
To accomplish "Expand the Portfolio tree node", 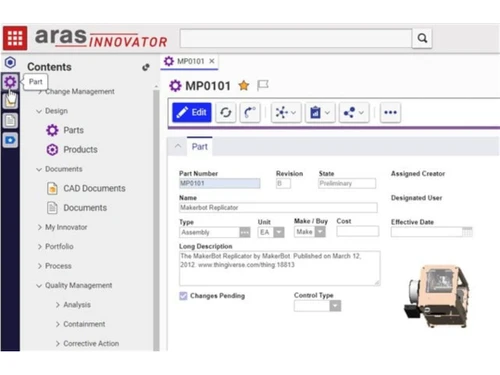I will (39, 247).
